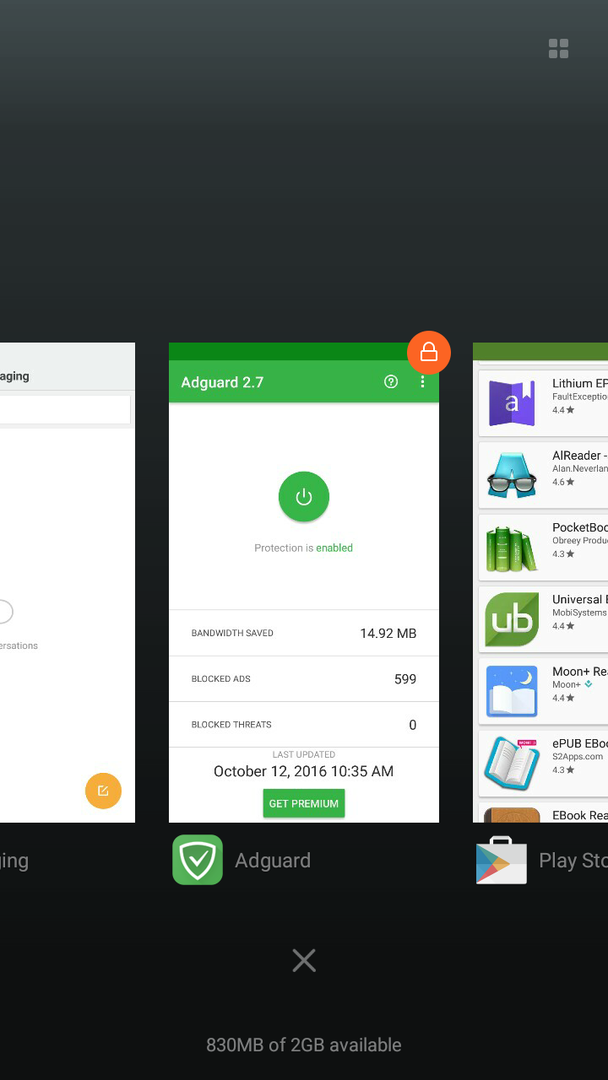Image resolution: width=608 pixels, height=1080 pixels.
Task: Tap the Bandwidth Saved row
Action: pyautogui.click(x=304, y=633)
